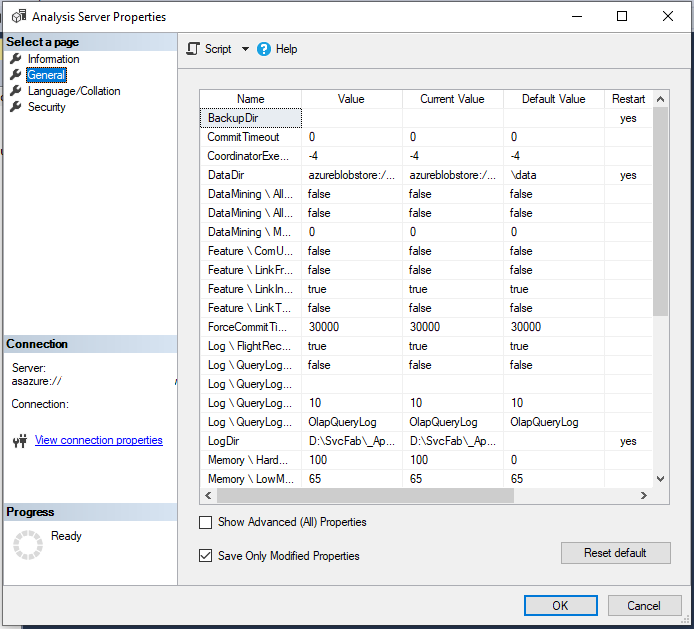Edit the OlapQueryLog Value cell
Screen dimensions: 697x629
coord(352,422)
